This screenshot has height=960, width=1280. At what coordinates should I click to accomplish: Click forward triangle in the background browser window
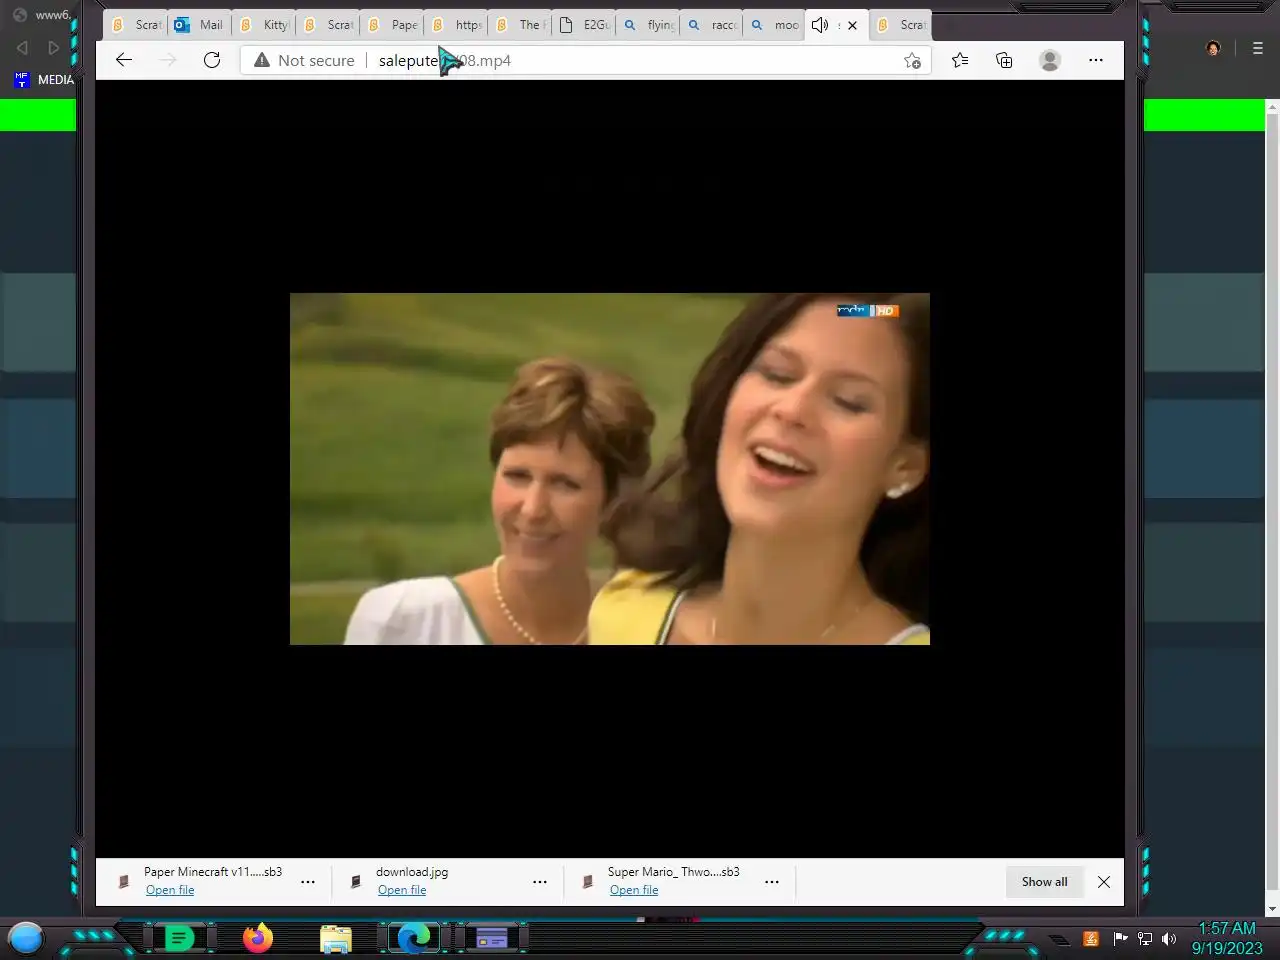coord(54,47)
